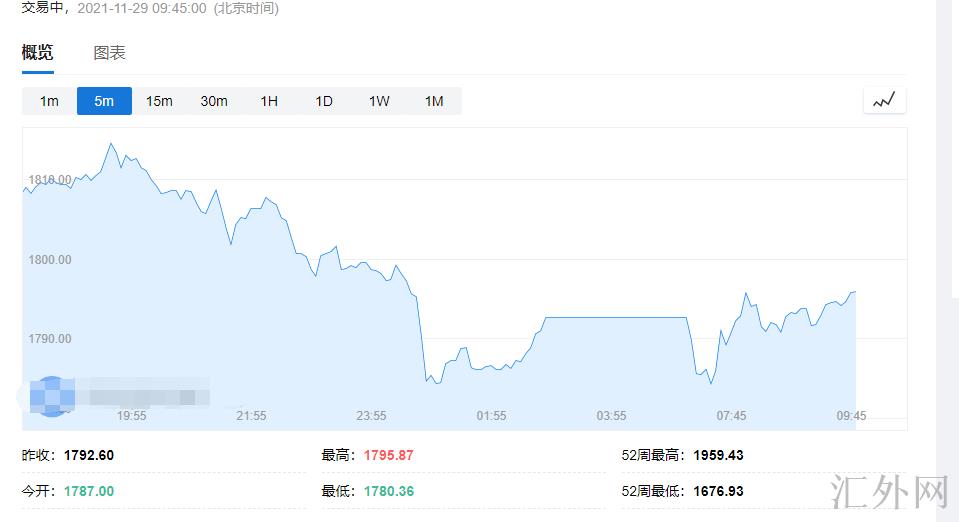The height and width of the screenshot is (522, 959).
Task: Pick the 1D timeframe
Action: tap(324, 101)
